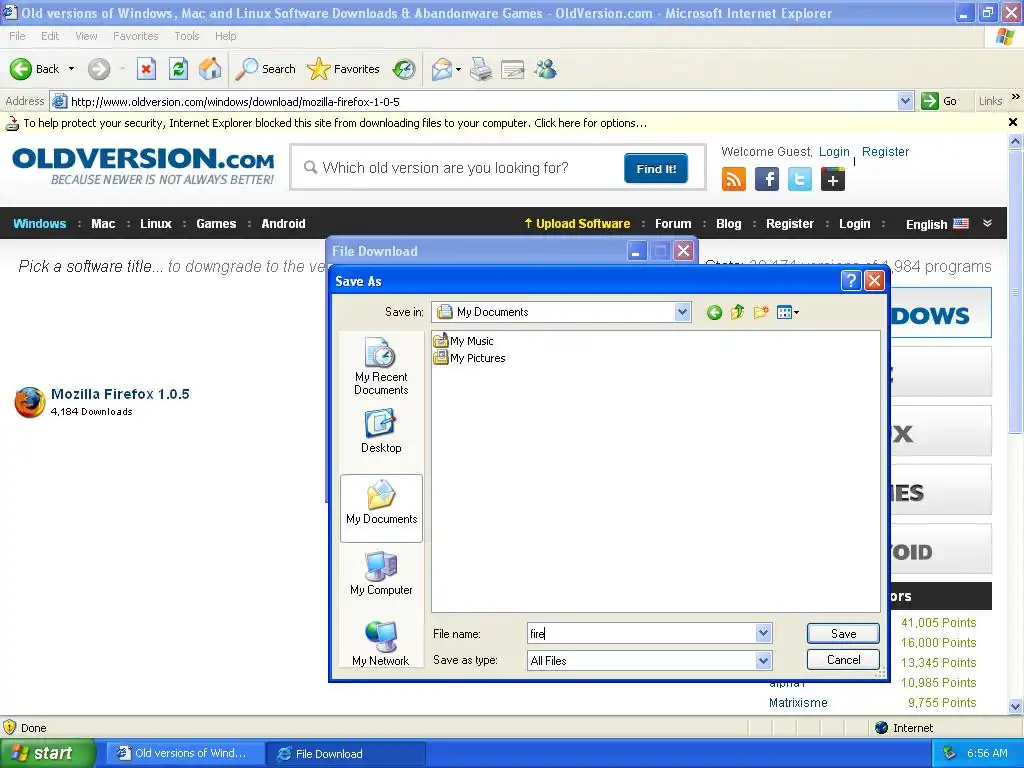Create new folder in Save As dialog

click(x=761, y=312)
